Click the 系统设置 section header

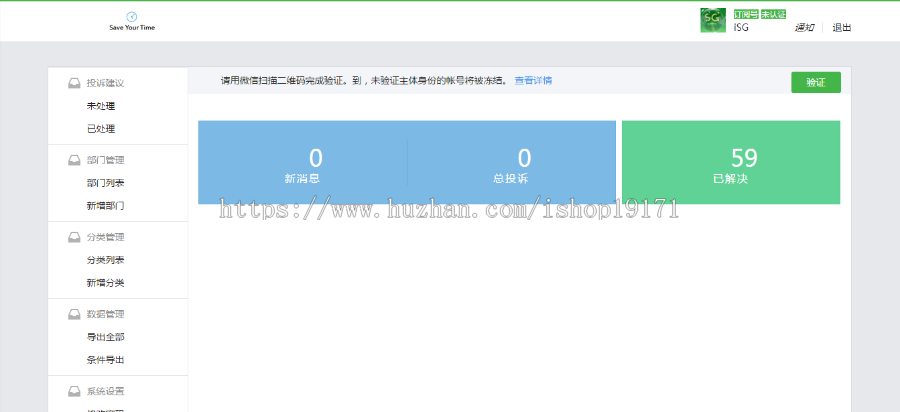(106, 391)
